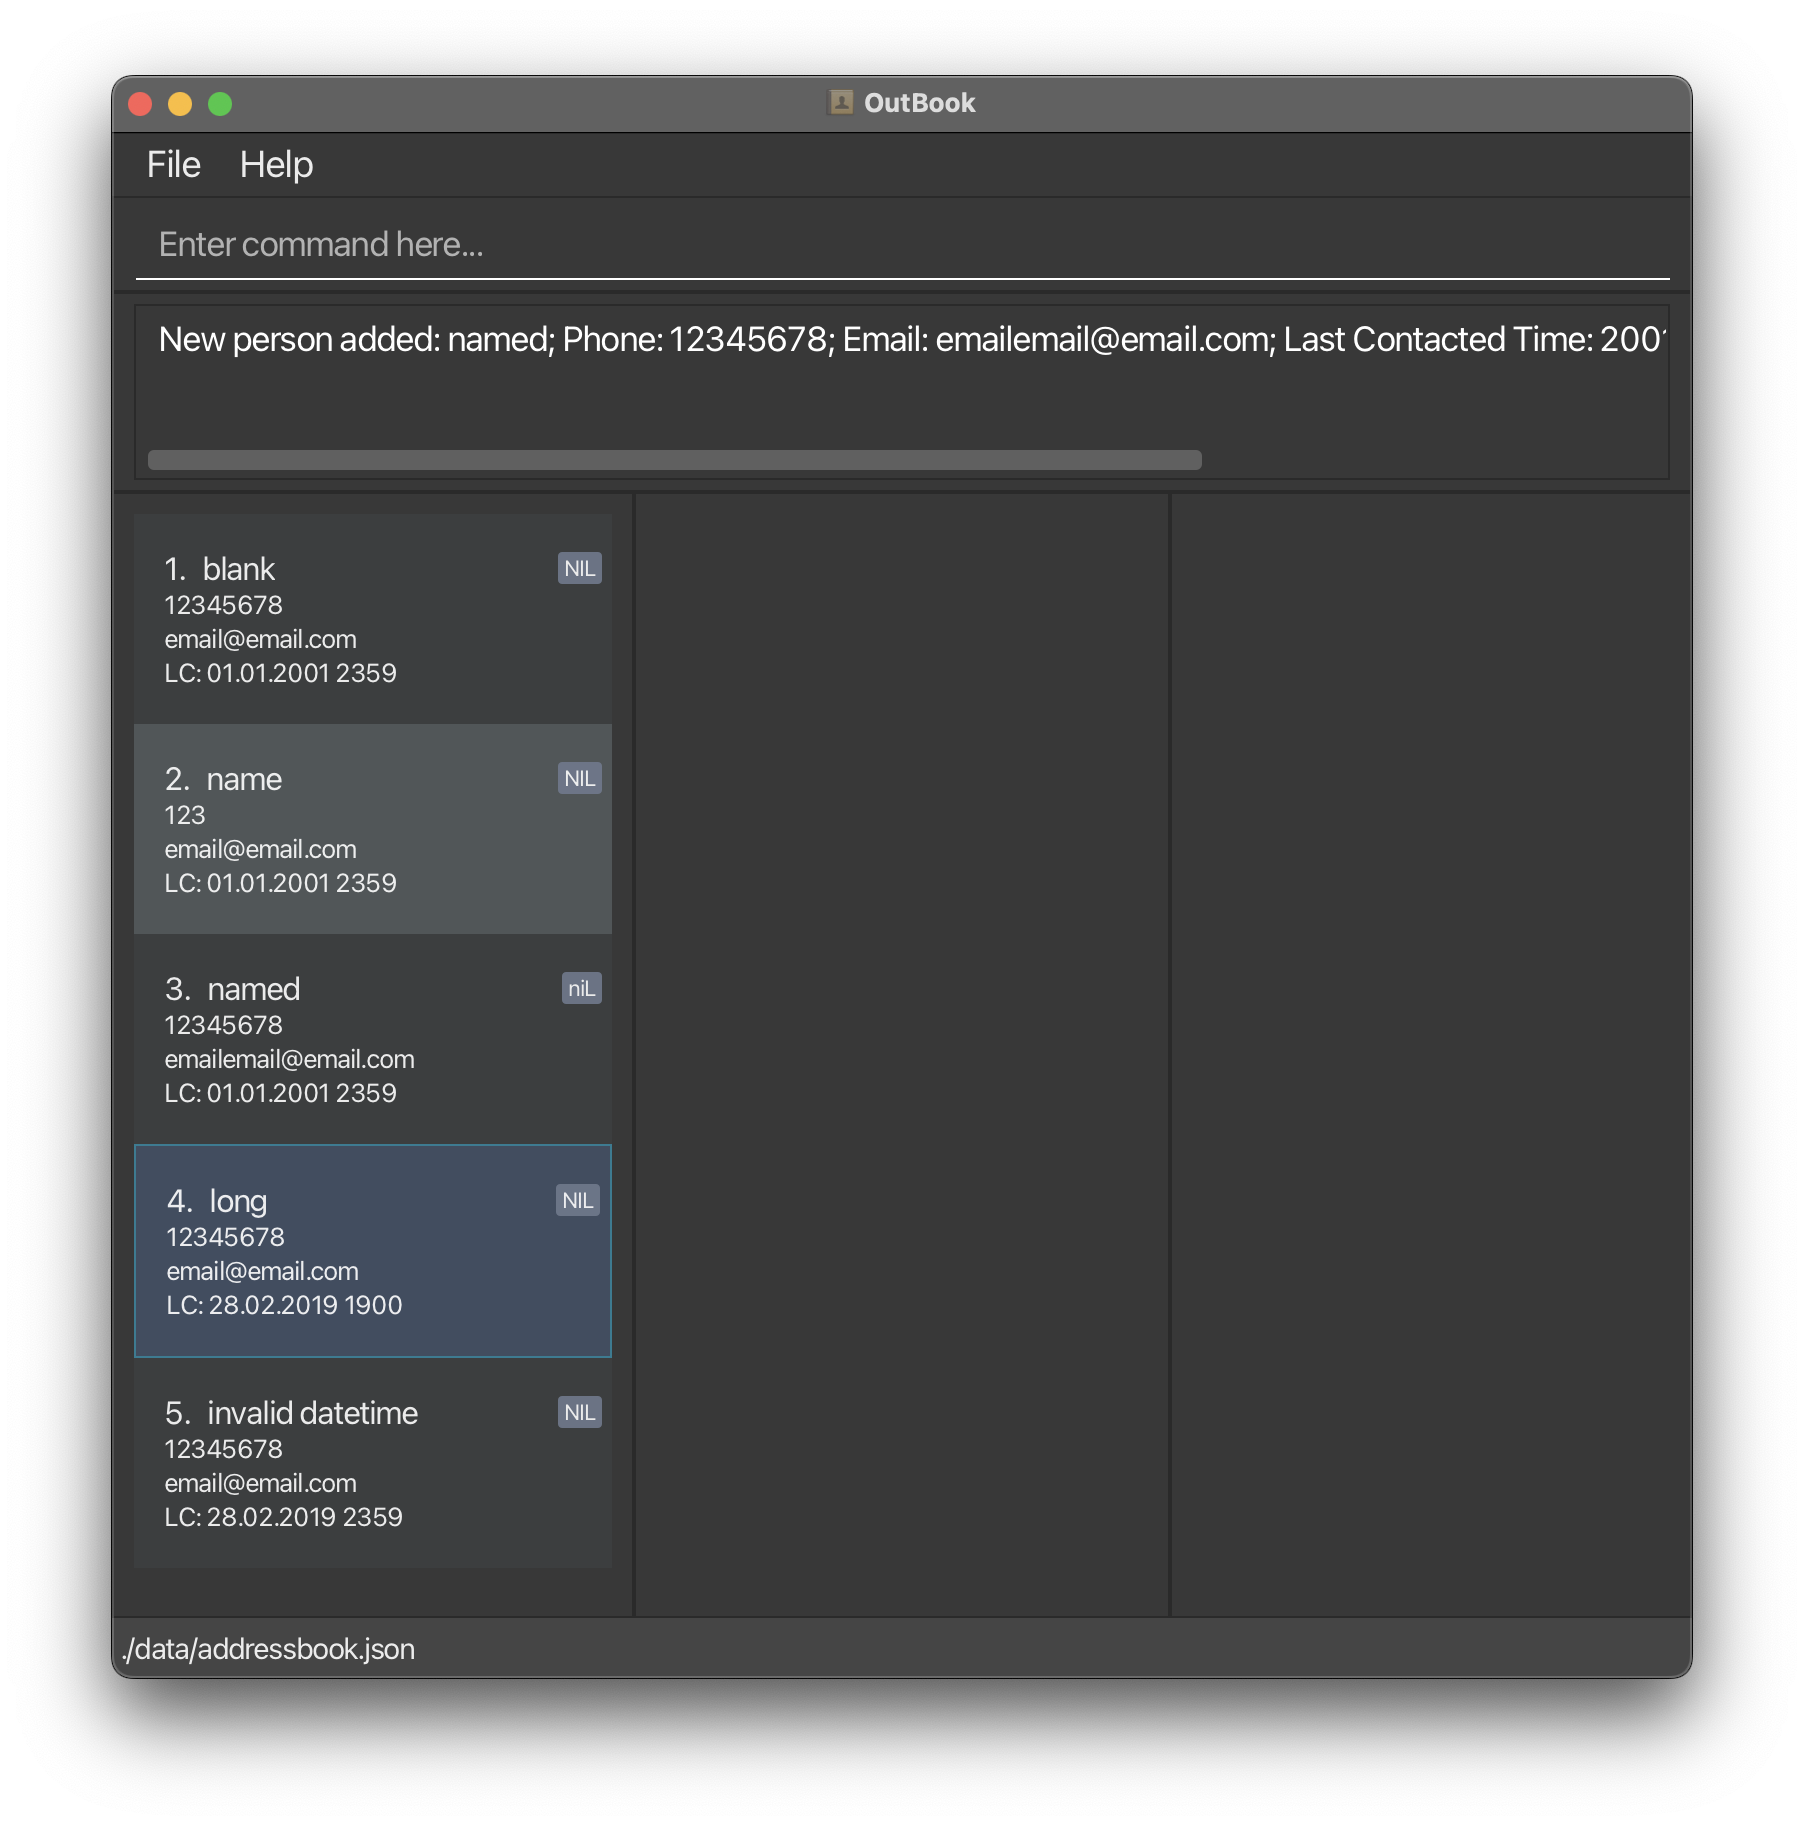Image resolution: width=1804 pixels, height=1826 pixels.
Task: Select contact 1 named blank
Action: click(x=373, y=619)
